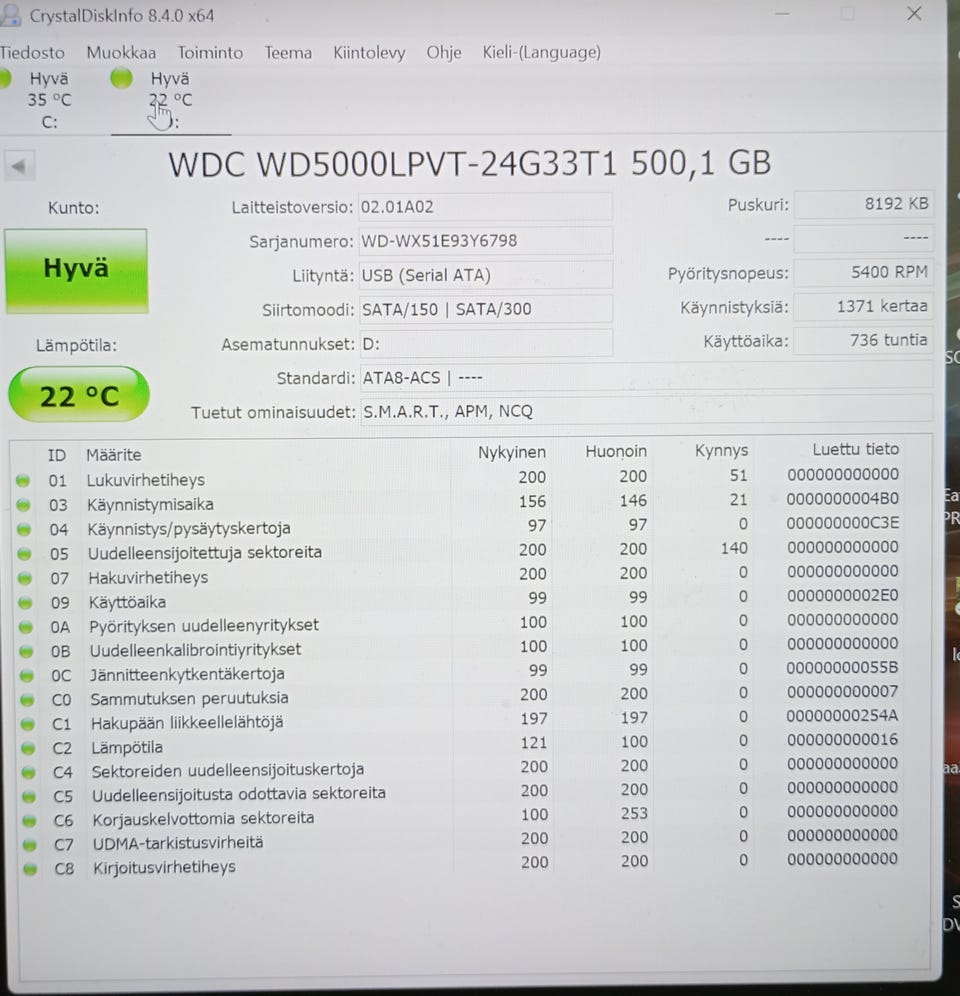
Task: Click the status dot of row 04 Käynnistys/pysäytyskertoja
Action: tap(24, 529)
